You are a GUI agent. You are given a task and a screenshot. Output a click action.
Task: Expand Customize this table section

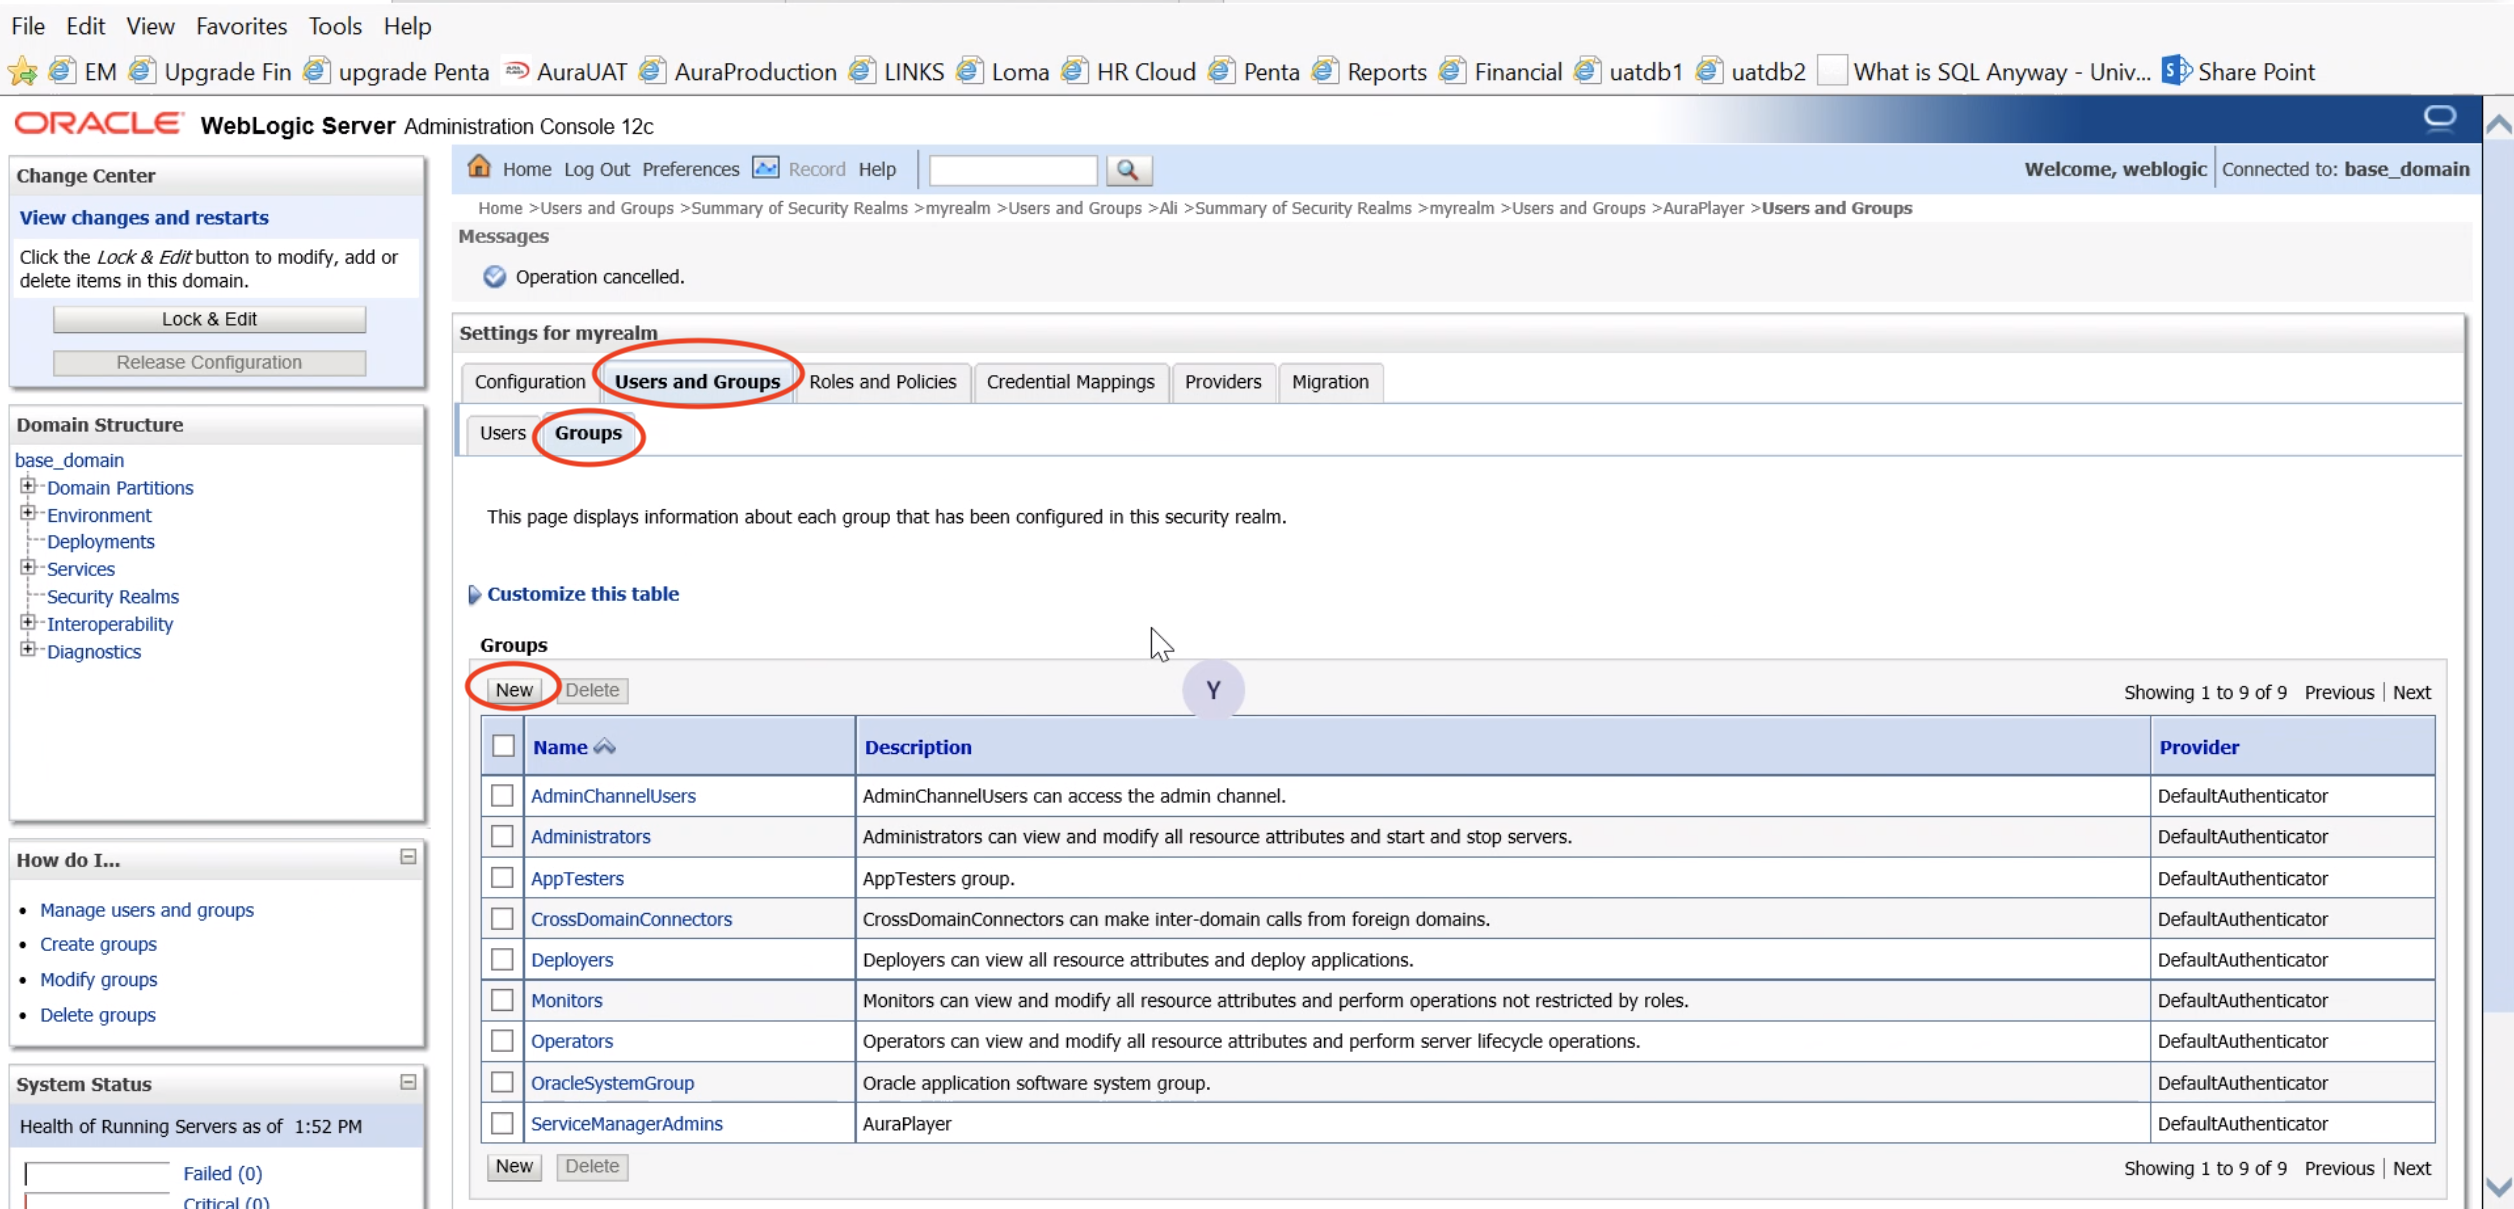click(x=474, y=595)
